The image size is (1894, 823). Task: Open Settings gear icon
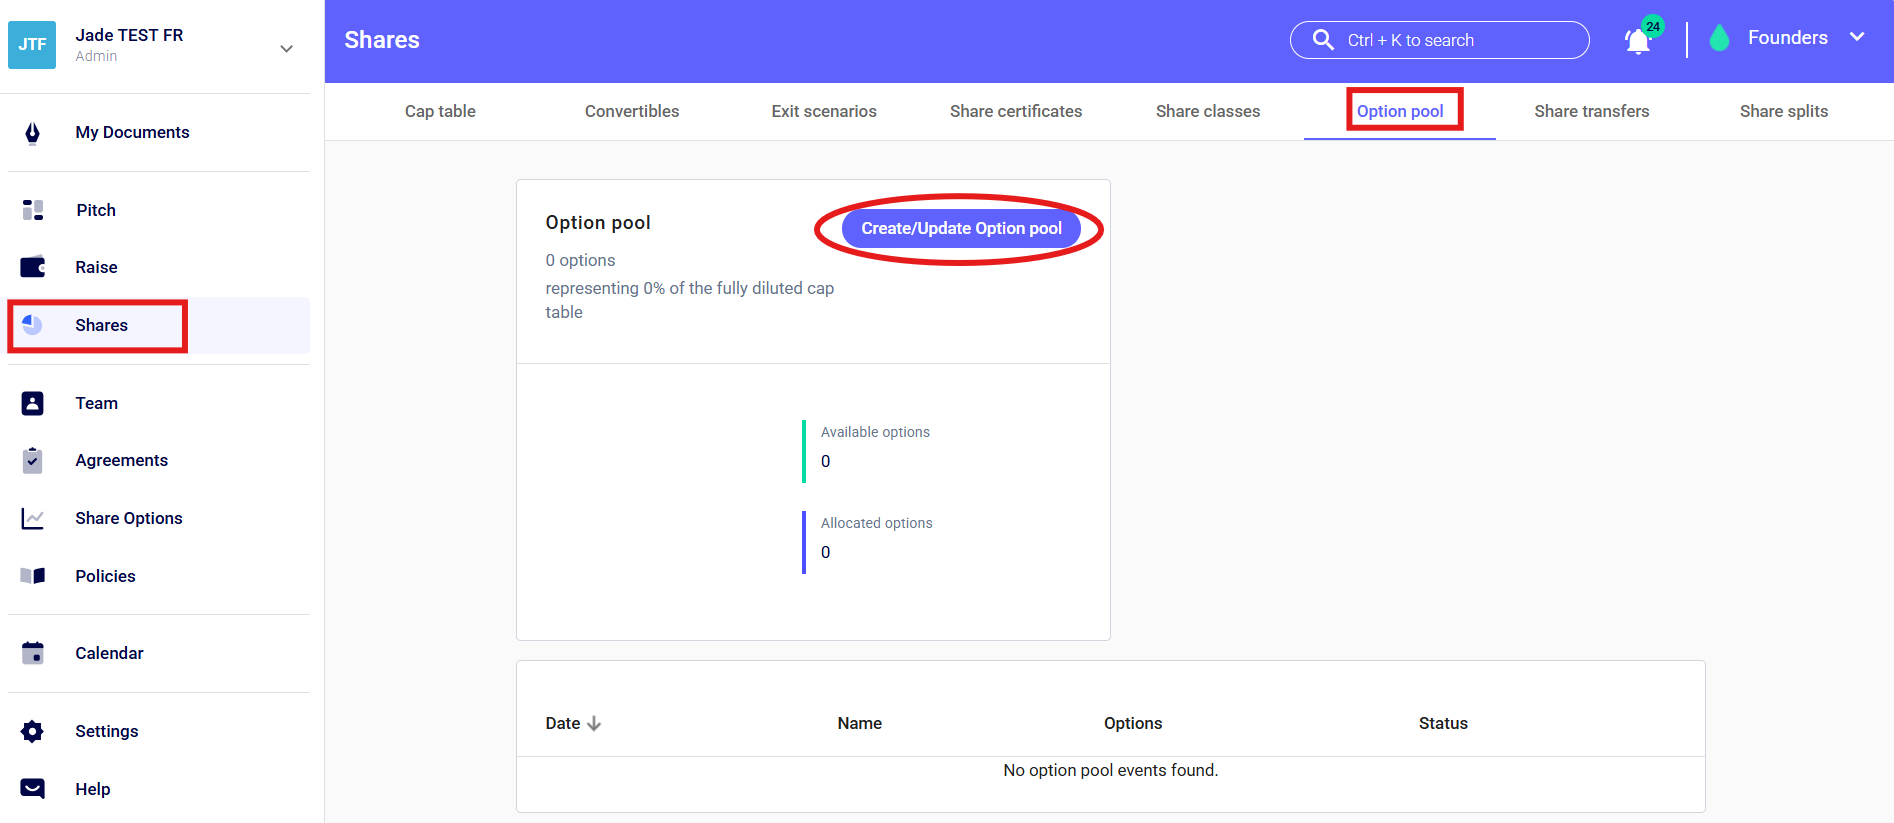[32, 731]
